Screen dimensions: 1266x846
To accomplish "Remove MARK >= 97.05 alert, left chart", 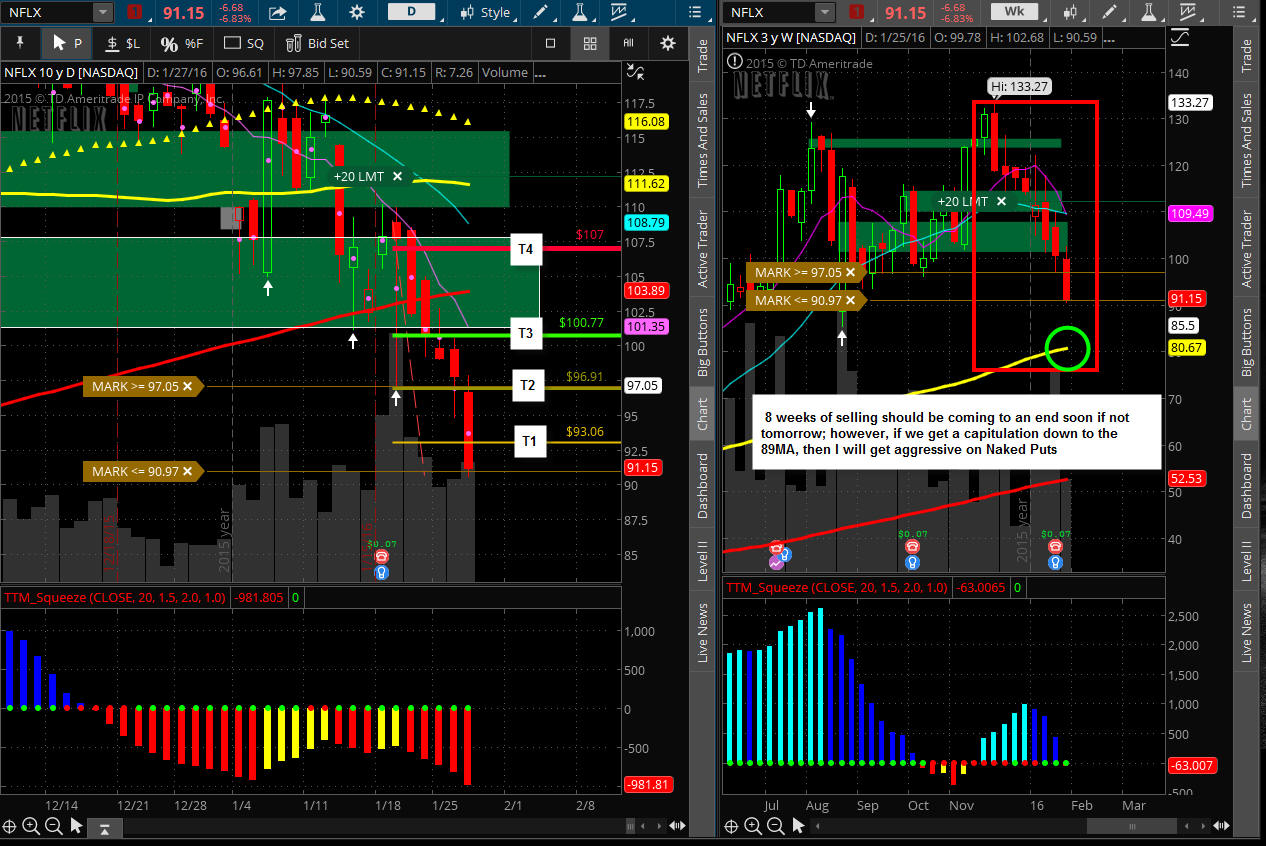I will click(187, 385).
